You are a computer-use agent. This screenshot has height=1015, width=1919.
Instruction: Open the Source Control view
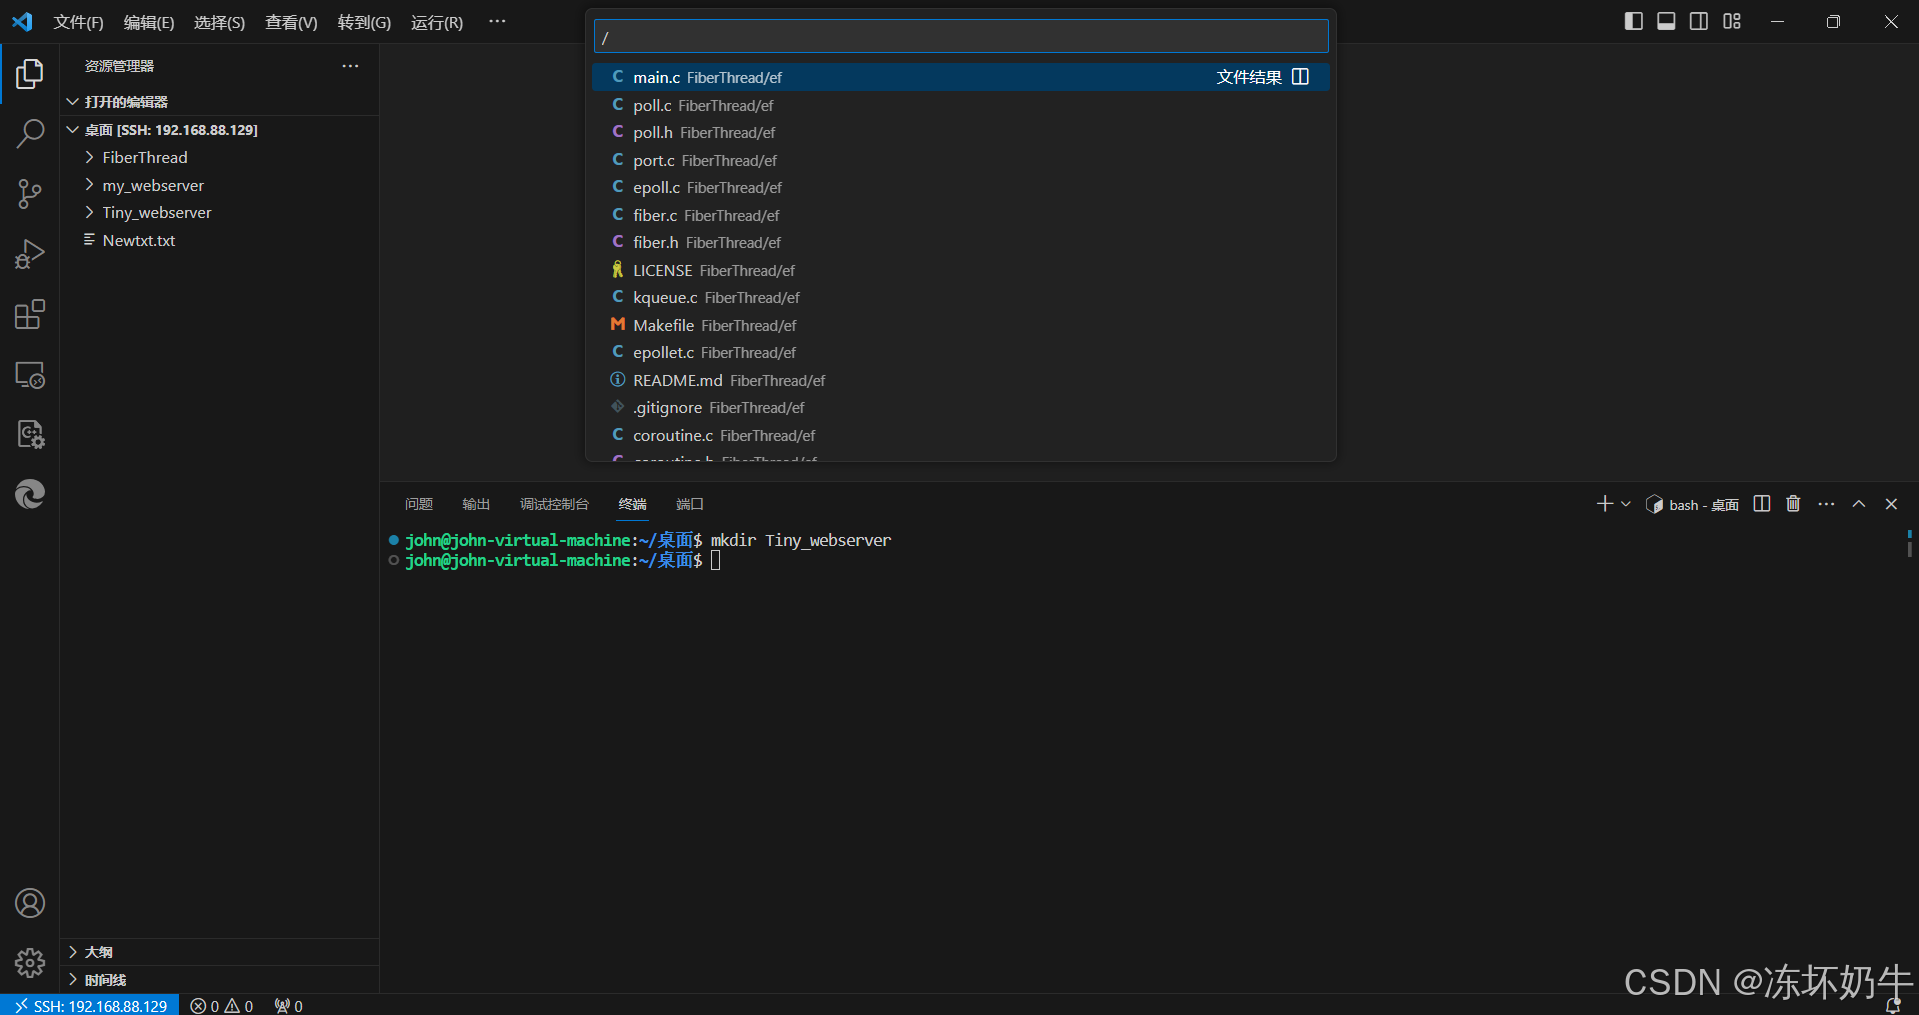pyautogui.click(x=30, y=193)
